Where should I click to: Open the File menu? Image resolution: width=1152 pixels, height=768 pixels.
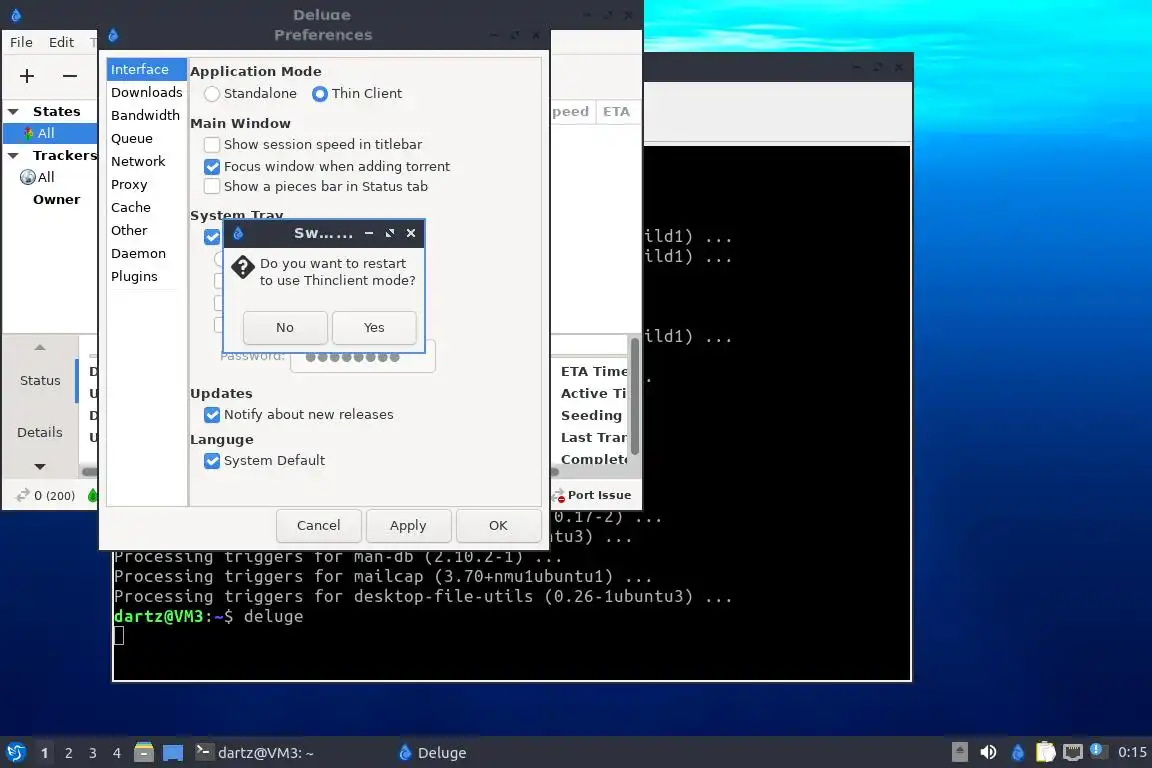pyautogui.click(x=21, y=42)
